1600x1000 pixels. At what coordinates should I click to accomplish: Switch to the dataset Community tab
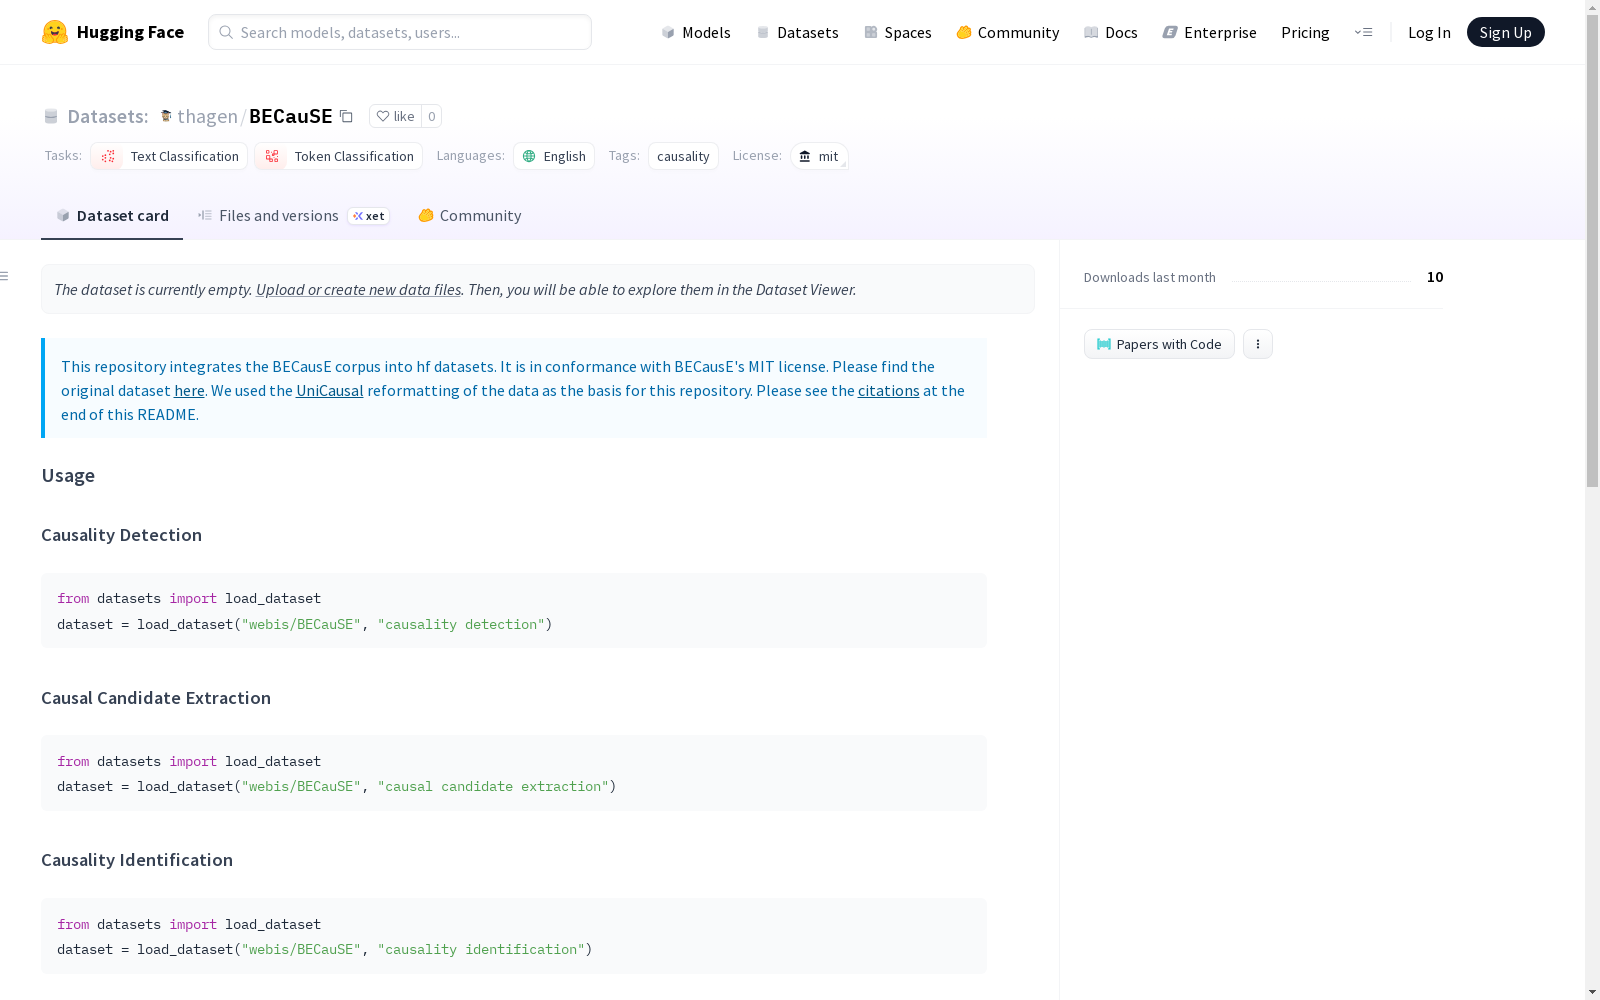tap(469, 215)
